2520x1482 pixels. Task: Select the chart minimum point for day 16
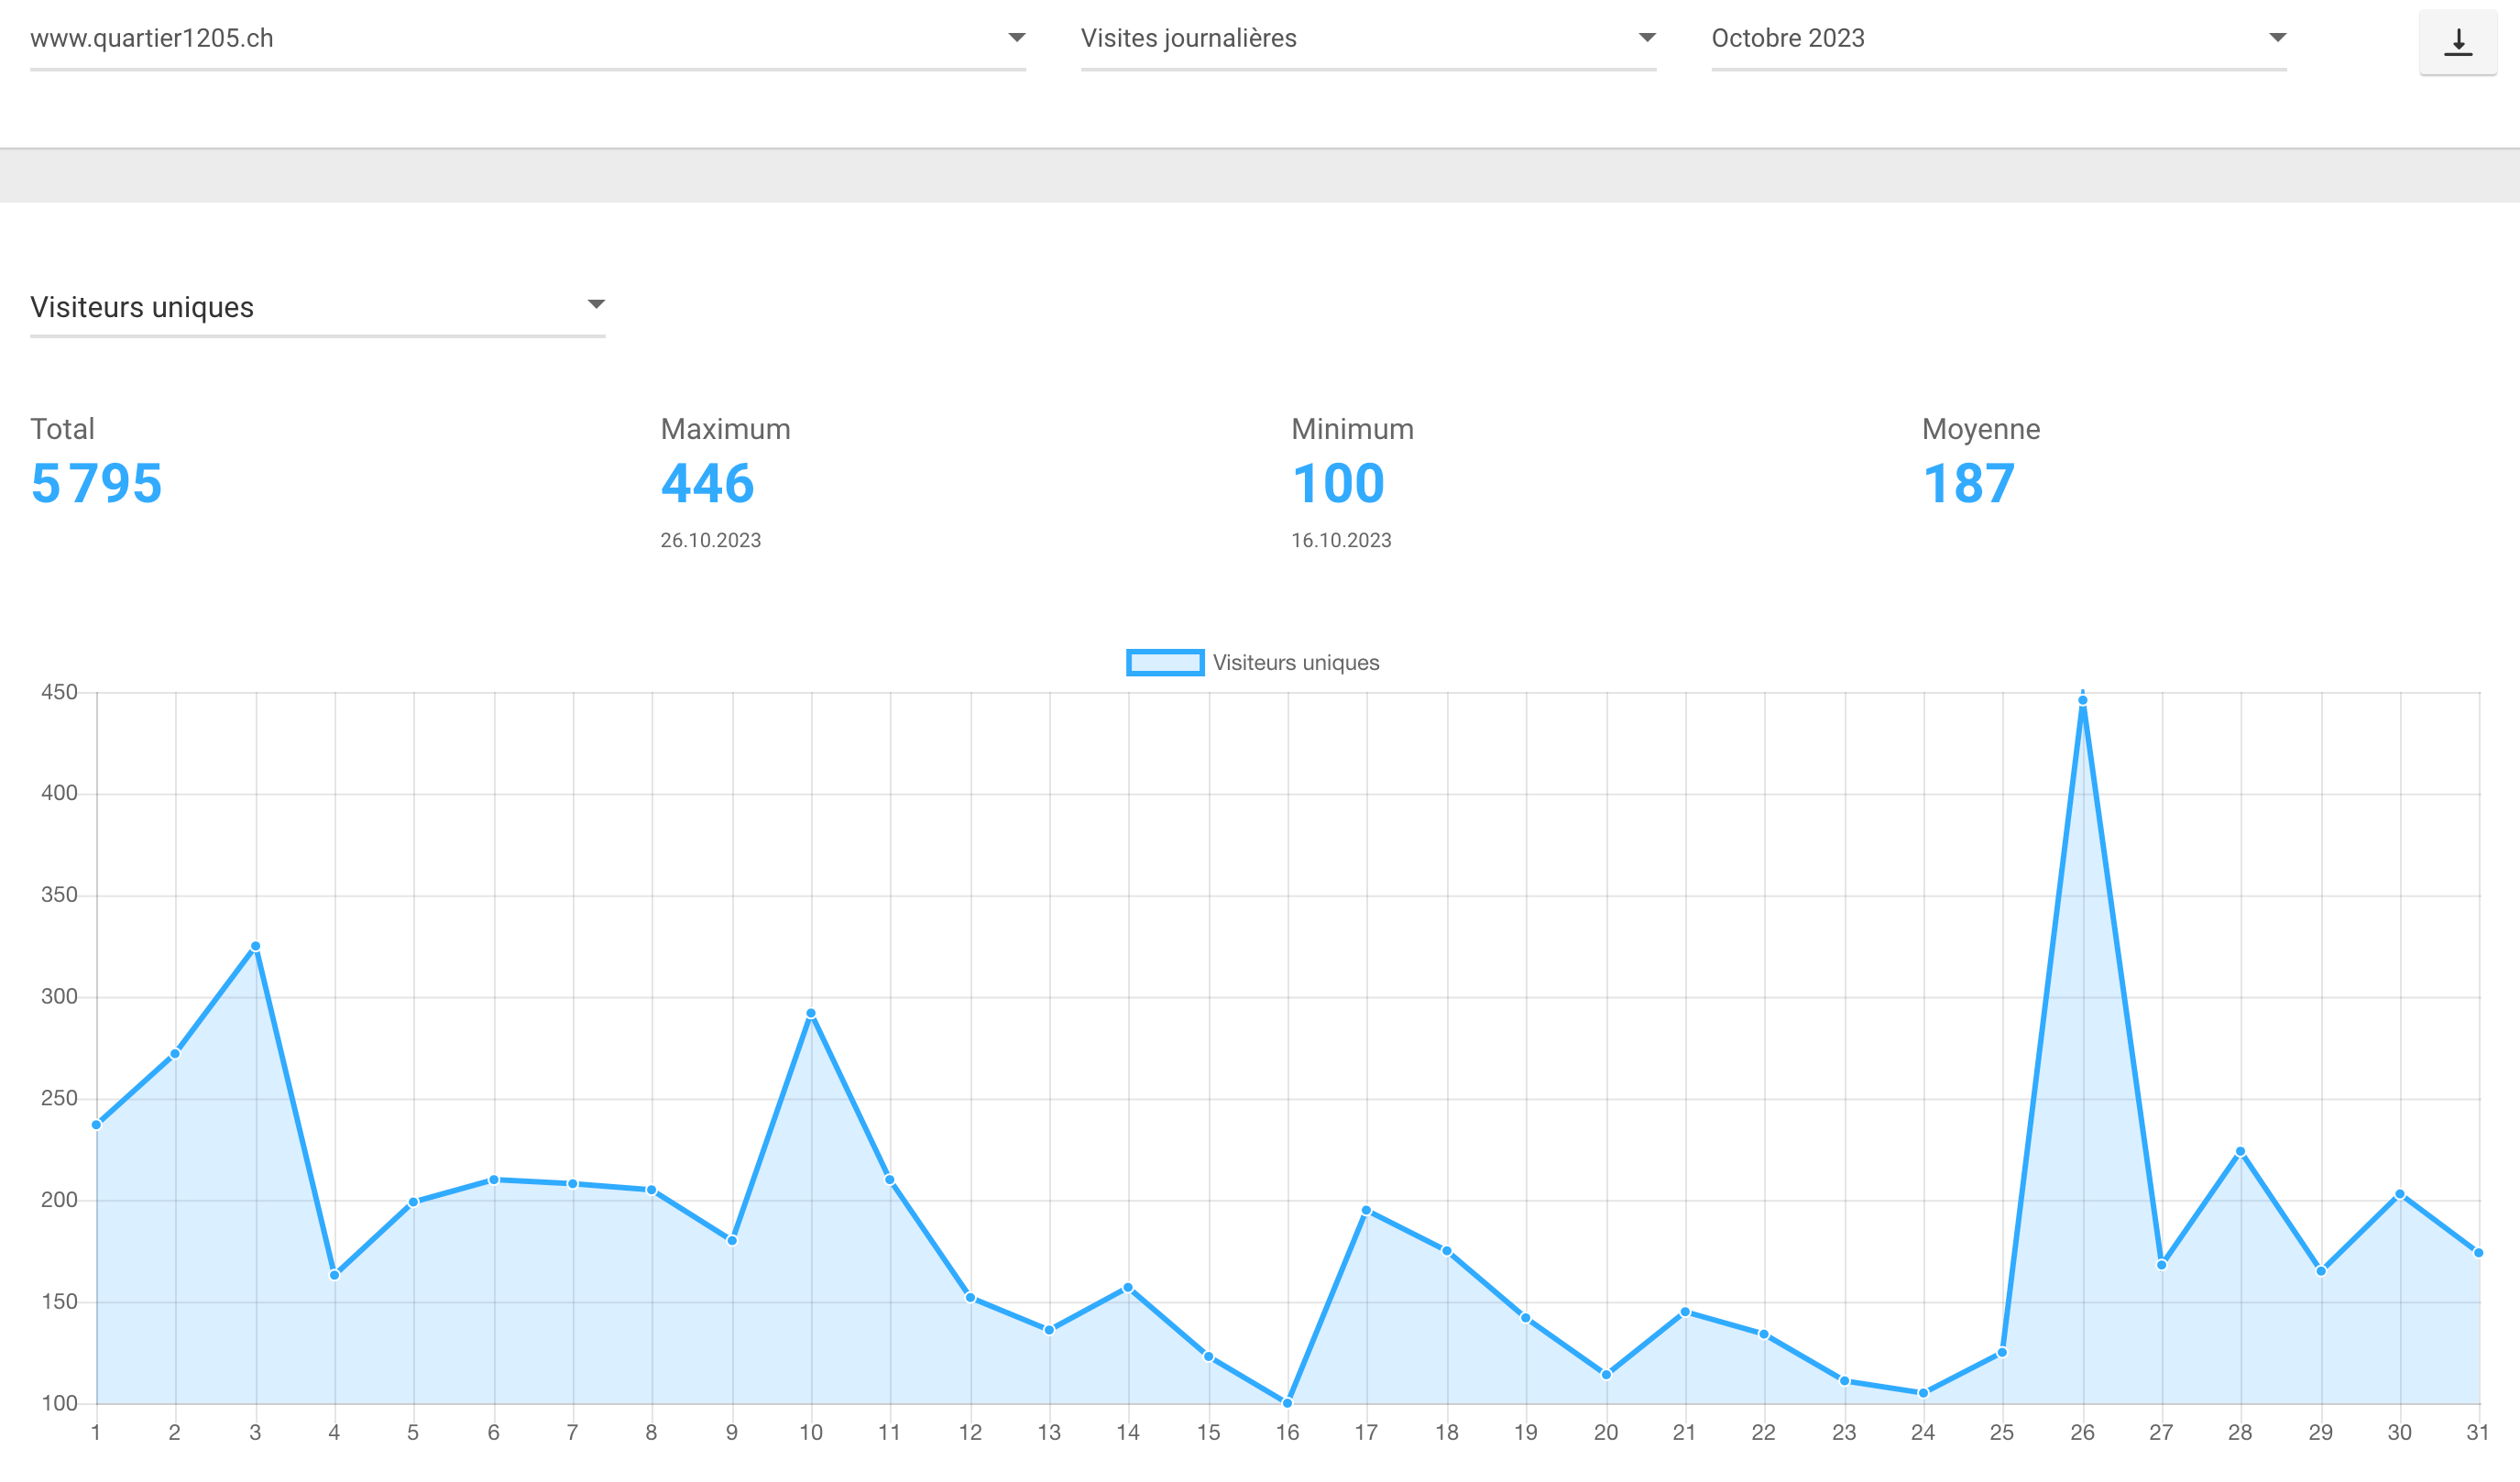coord(1287,1403)
